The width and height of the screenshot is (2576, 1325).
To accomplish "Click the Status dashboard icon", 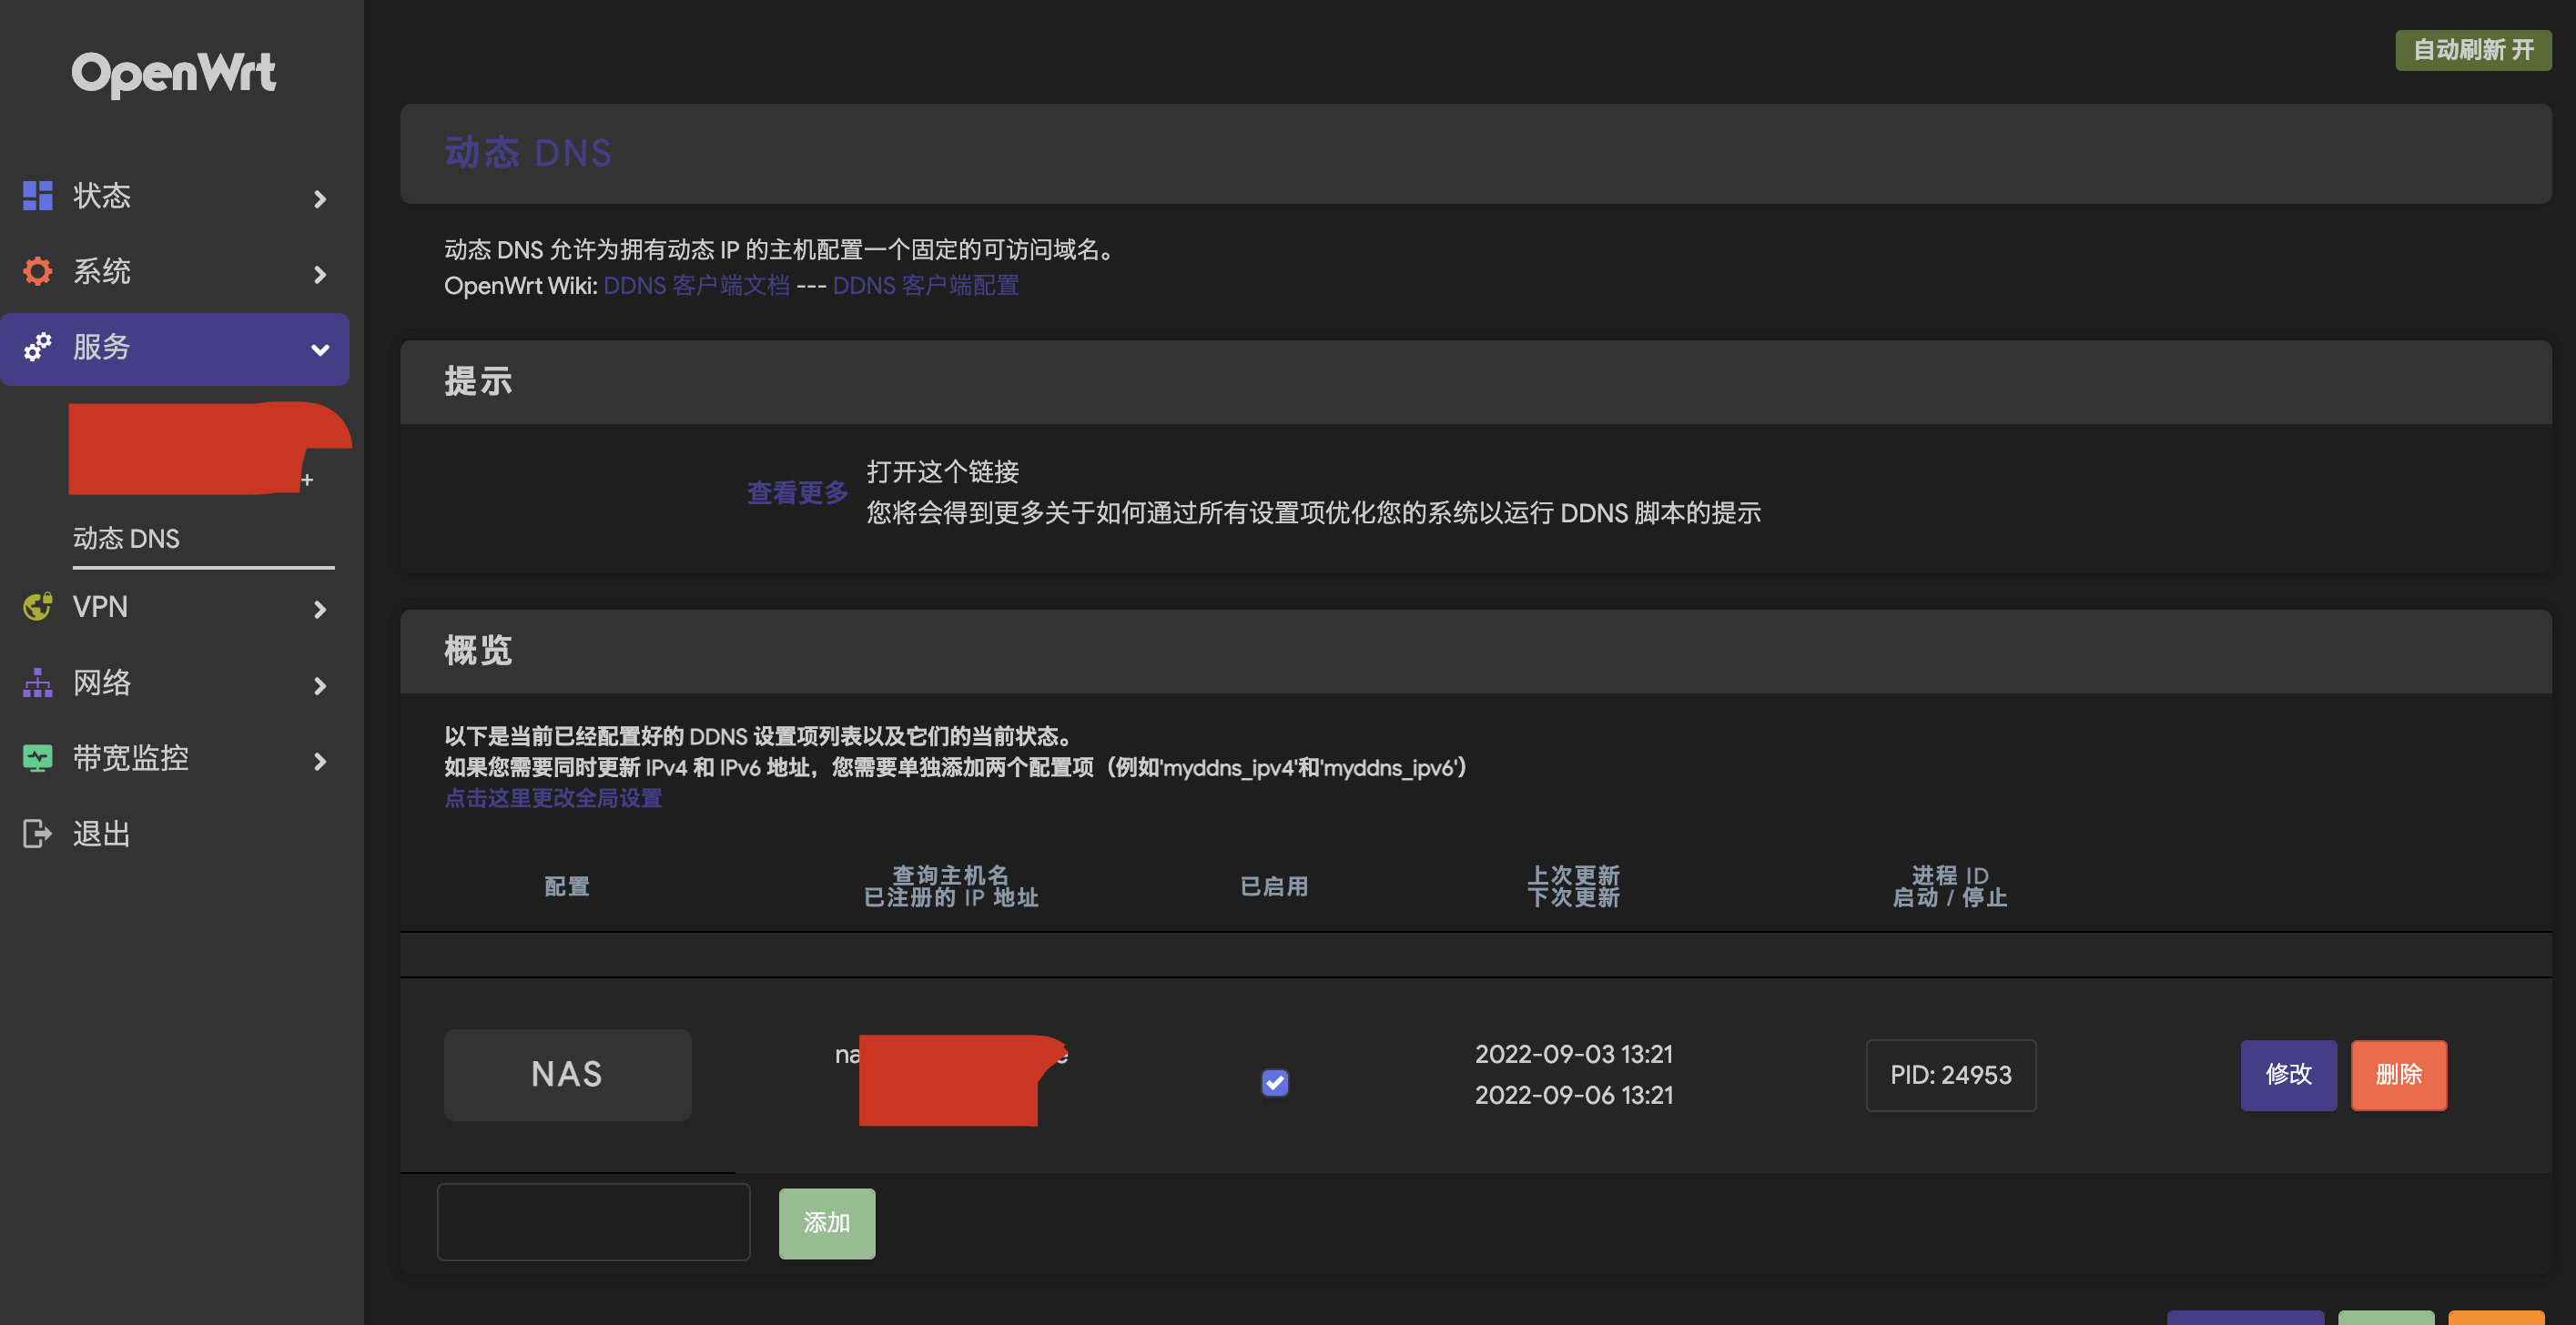I will 37,196.
